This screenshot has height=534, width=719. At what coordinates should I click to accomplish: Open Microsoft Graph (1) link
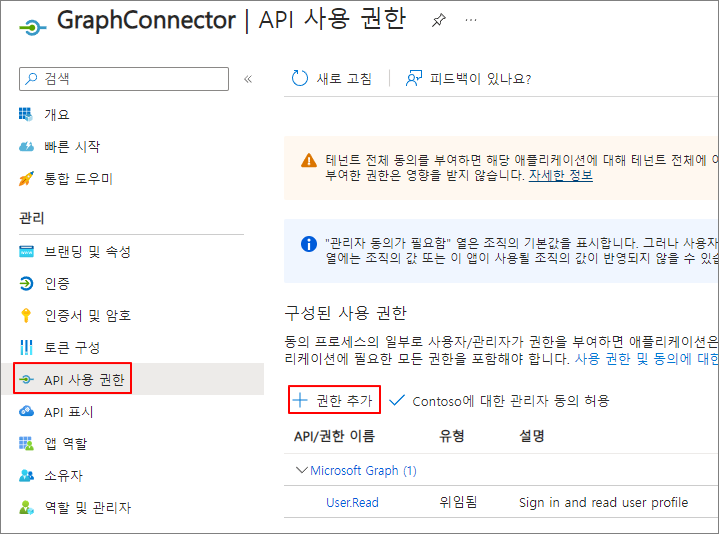(363, 471)
